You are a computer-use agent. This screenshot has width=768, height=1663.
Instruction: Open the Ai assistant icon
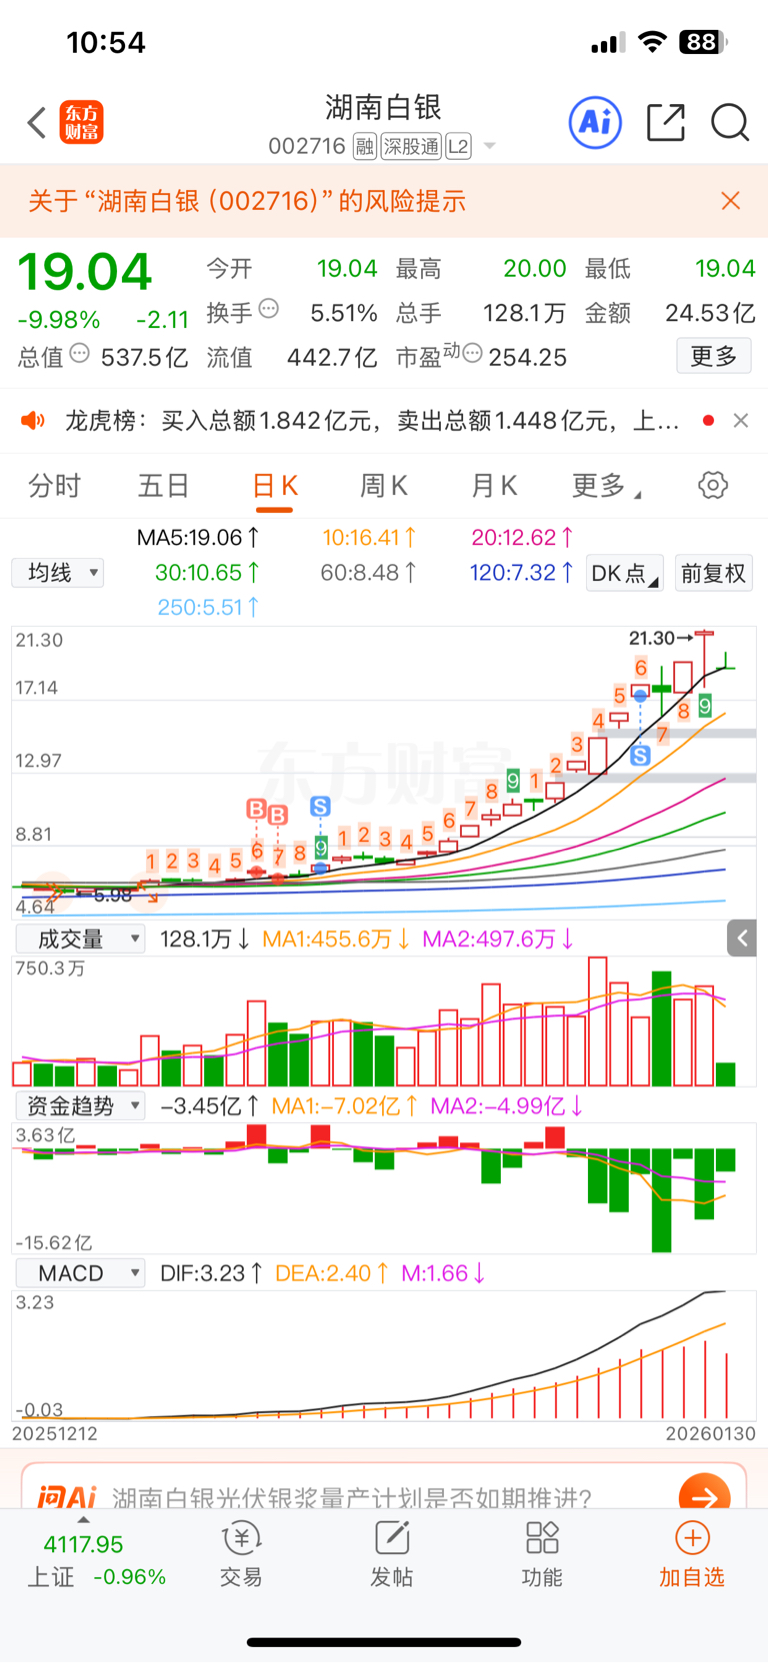(595, 123)
